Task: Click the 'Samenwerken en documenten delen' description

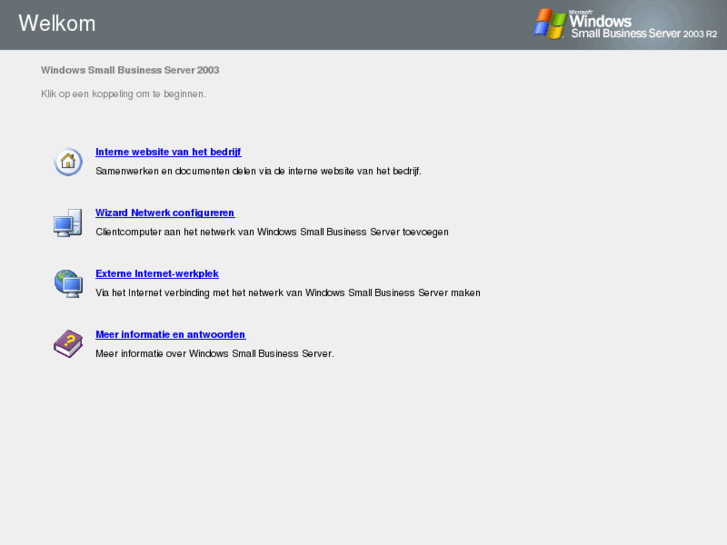Action: coord(258,171)
